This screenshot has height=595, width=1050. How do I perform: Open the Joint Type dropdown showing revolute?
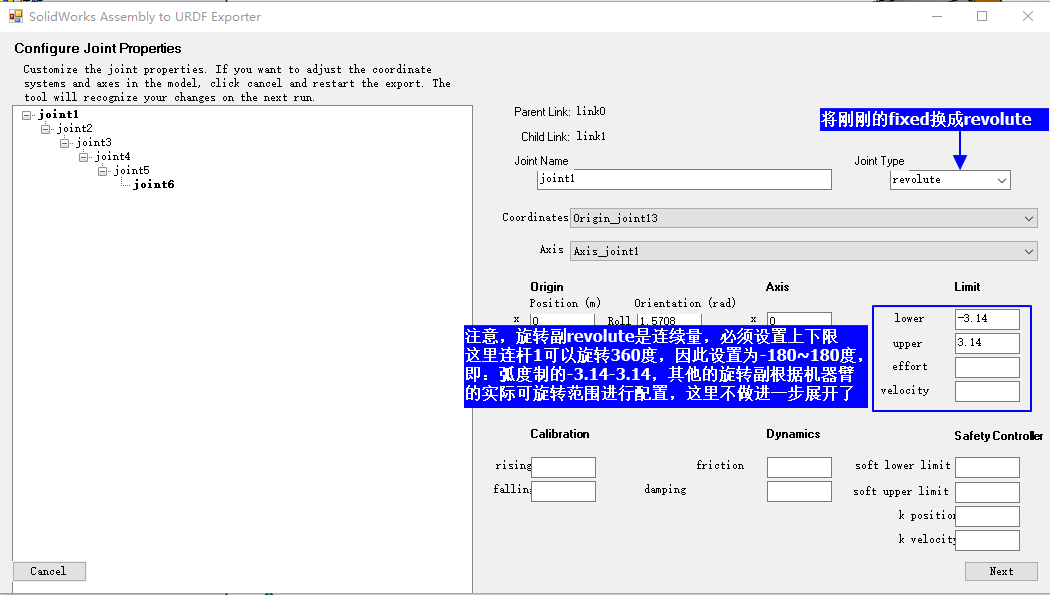click(x=950, y=180)
